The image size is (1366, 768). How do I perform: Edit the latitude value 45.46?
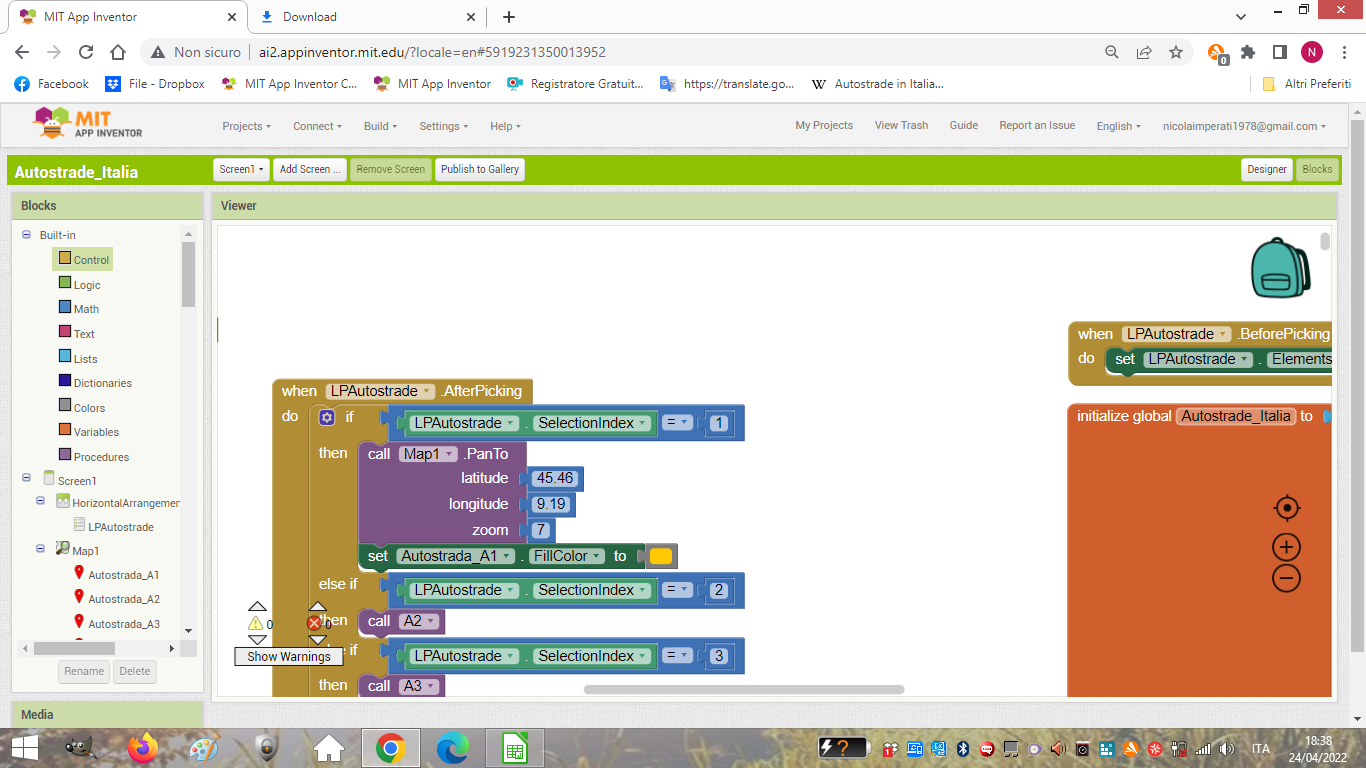click(x=554, y=478)
